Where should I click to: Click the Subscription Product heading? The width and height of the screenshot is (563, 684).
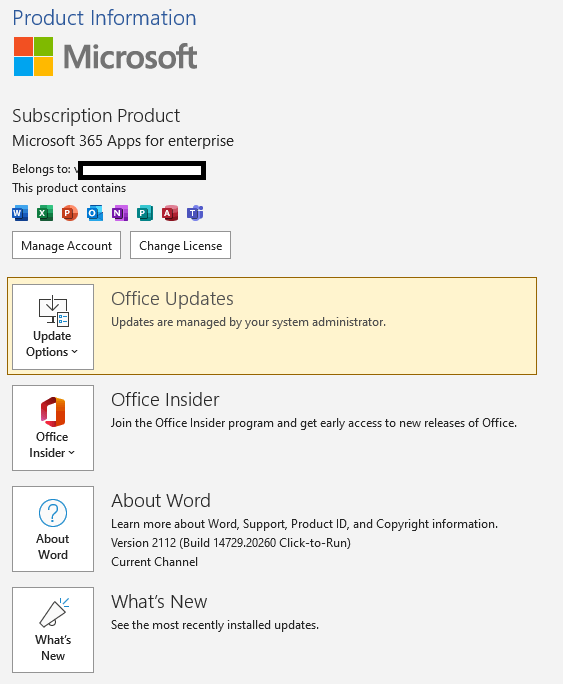coord(96,116)
